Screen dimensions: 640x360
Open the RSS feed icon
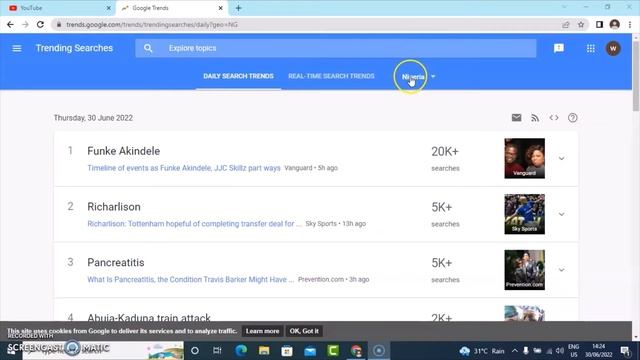tap(535, 118)
